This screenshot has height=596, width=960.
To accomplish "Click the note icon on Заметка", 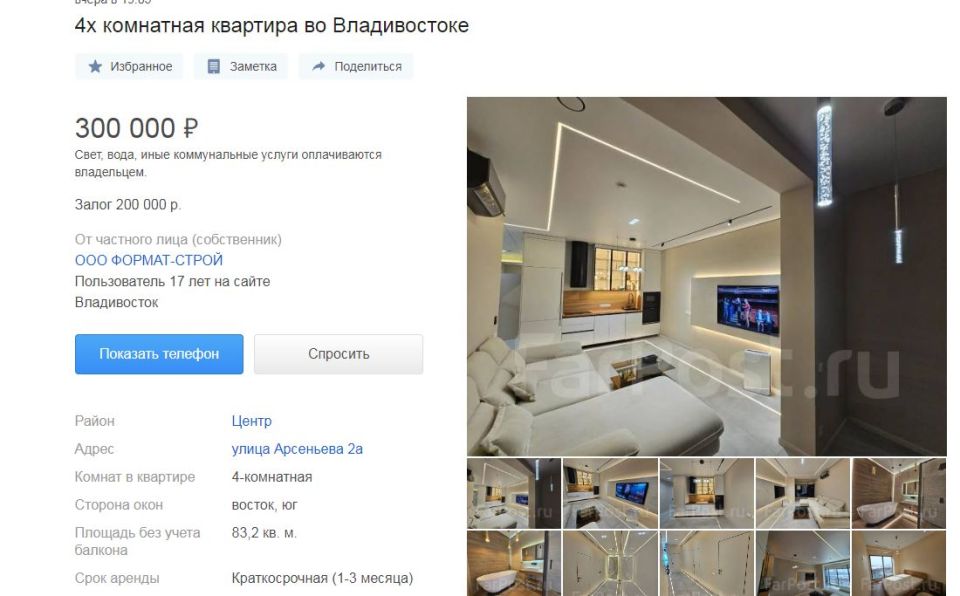I will click(x=213, y=66).
